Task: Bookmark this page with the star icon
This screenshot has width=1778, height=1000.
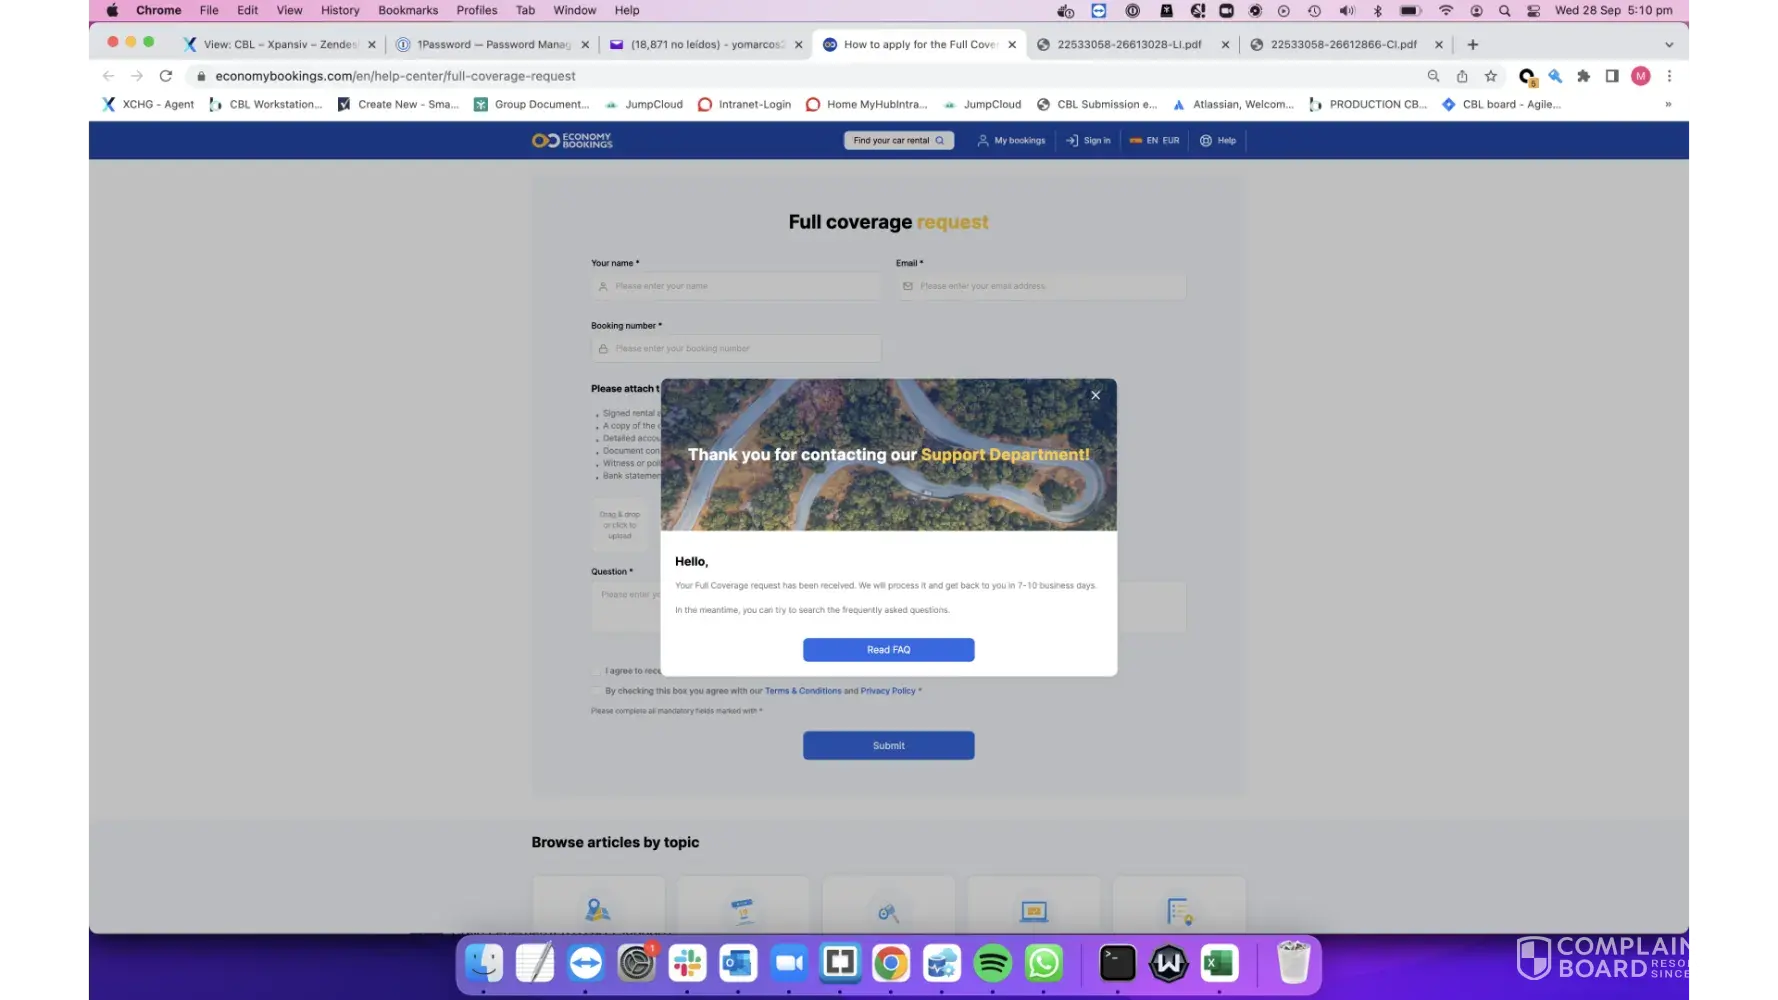Action: coord(1490,76)
